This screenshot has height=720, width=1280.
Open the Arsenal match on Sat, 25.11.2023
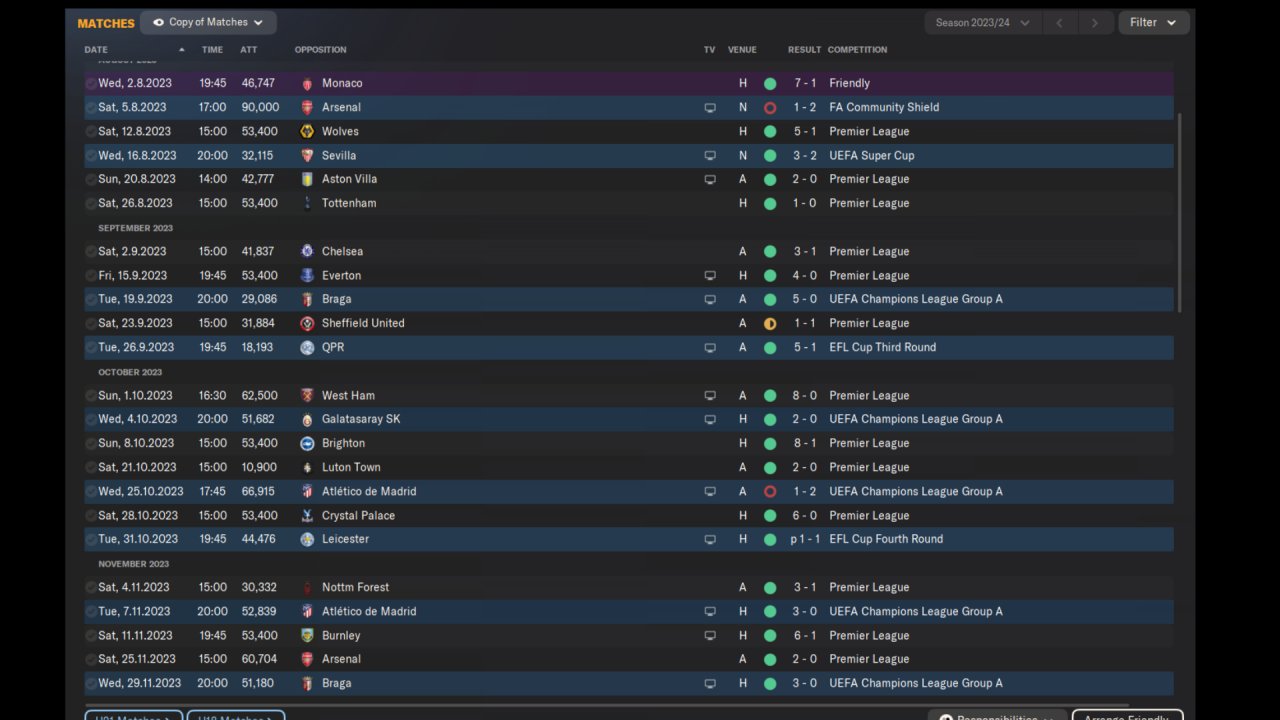point(629,659)
